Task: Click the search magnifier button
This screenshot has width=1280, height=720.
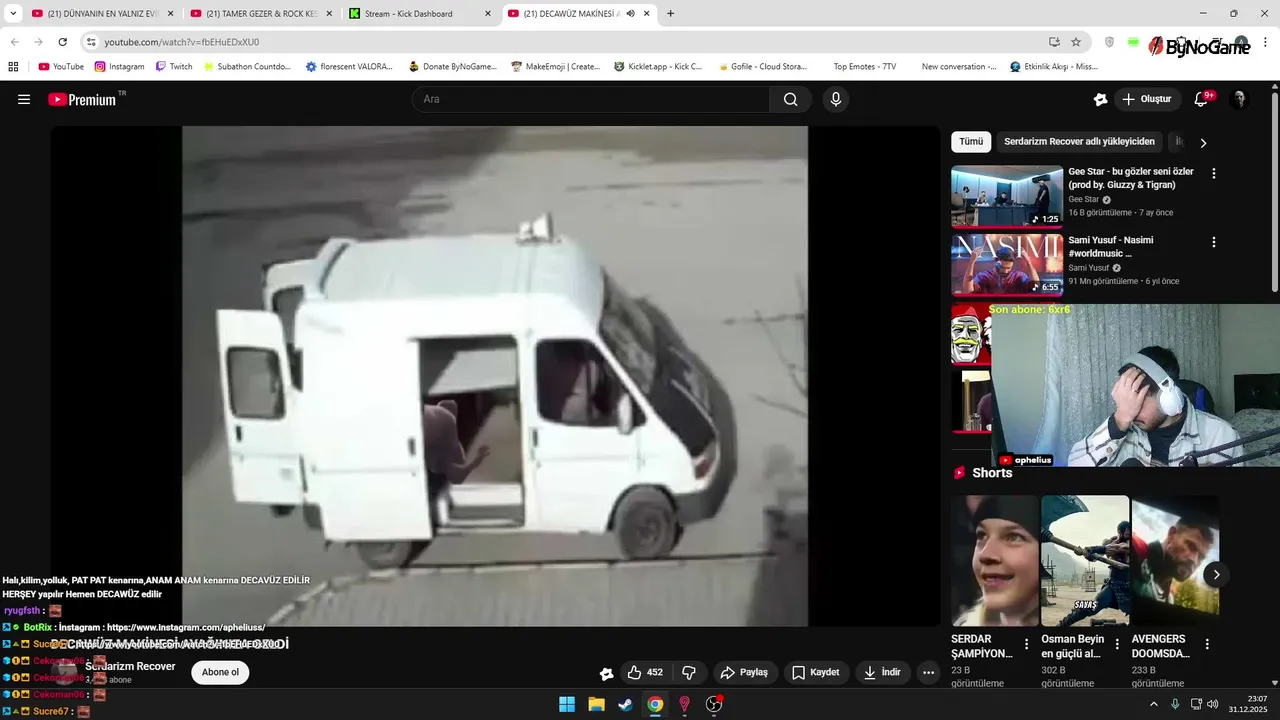Action: tap(790, 99)
